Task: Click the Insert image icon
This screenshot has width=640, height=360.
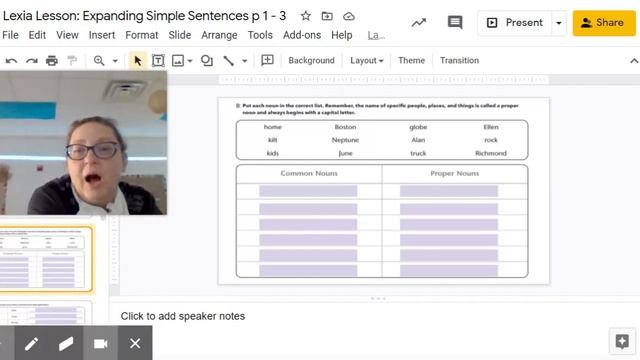Action: pyautogui.click(x=178, y=61)
